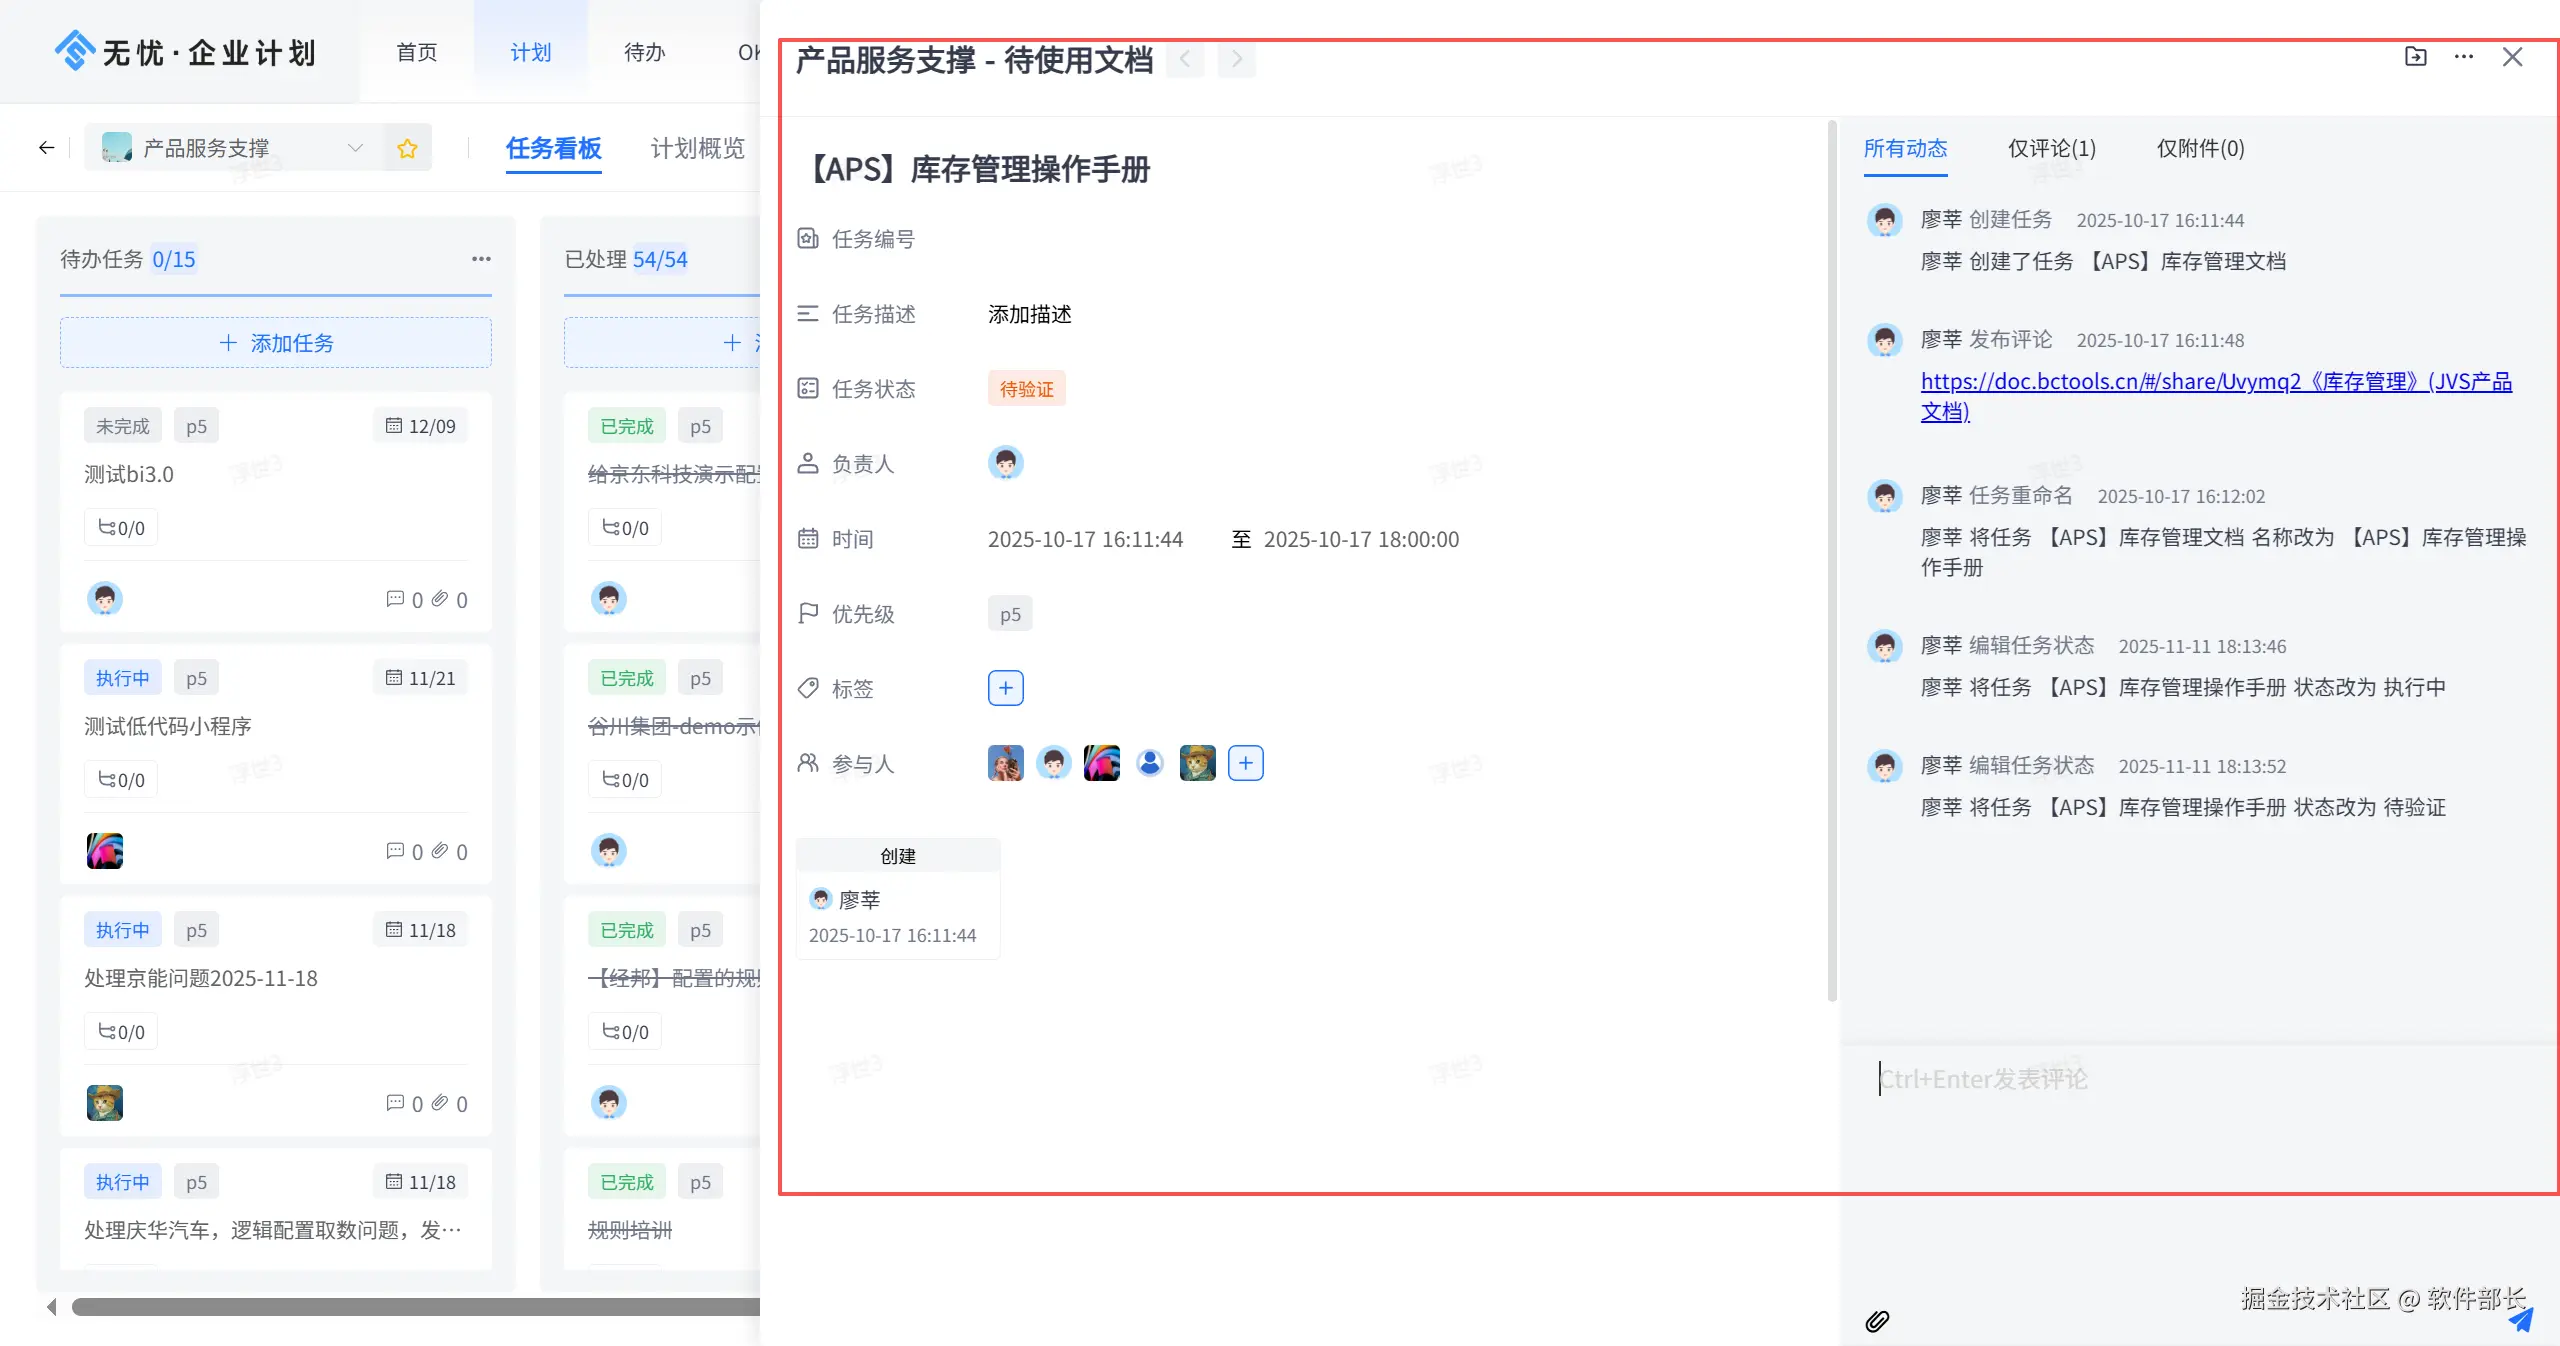Screen dimensions: 2560x1346
Task: Switch to 仅评论(1) tab
Action: point(2051,148)
